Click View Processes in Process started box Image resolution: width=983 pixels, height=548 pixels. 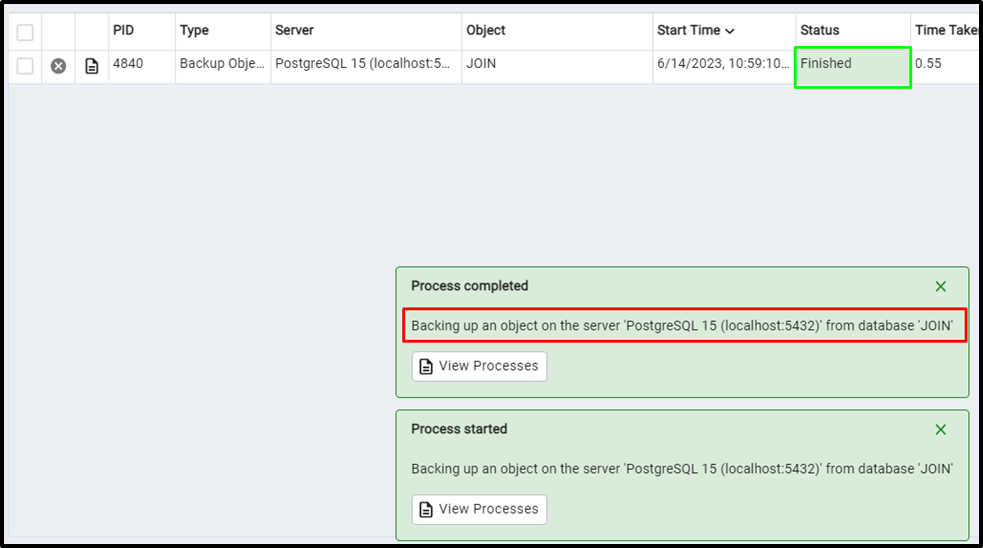479,509
